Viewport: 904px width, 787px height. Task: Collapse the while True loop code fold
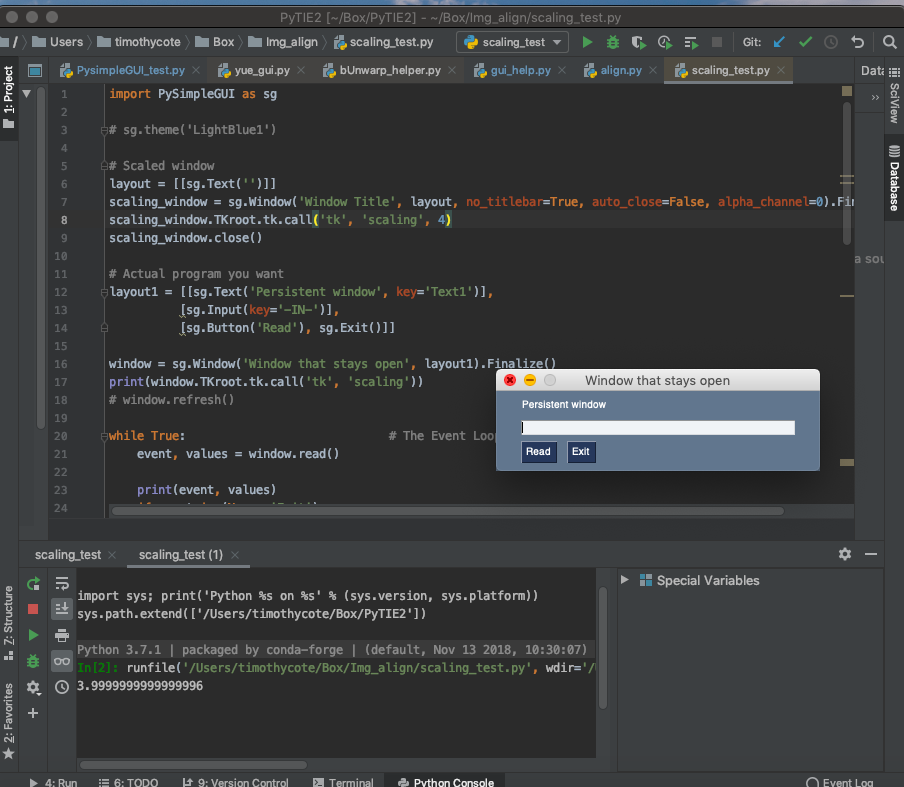(104, 435)
